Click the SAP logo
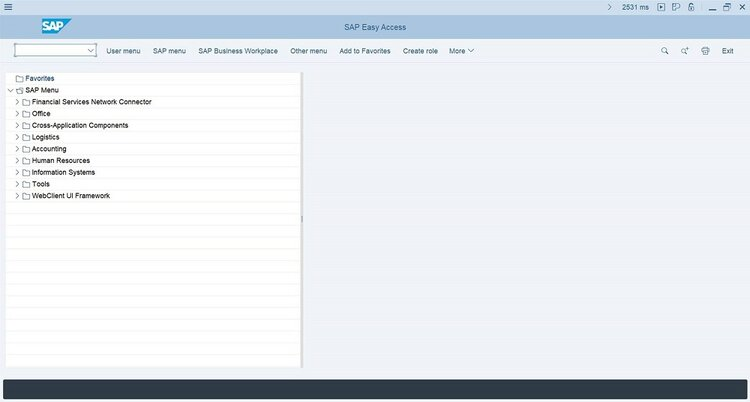This screenshot has width=750, height=402. (56, 26)
